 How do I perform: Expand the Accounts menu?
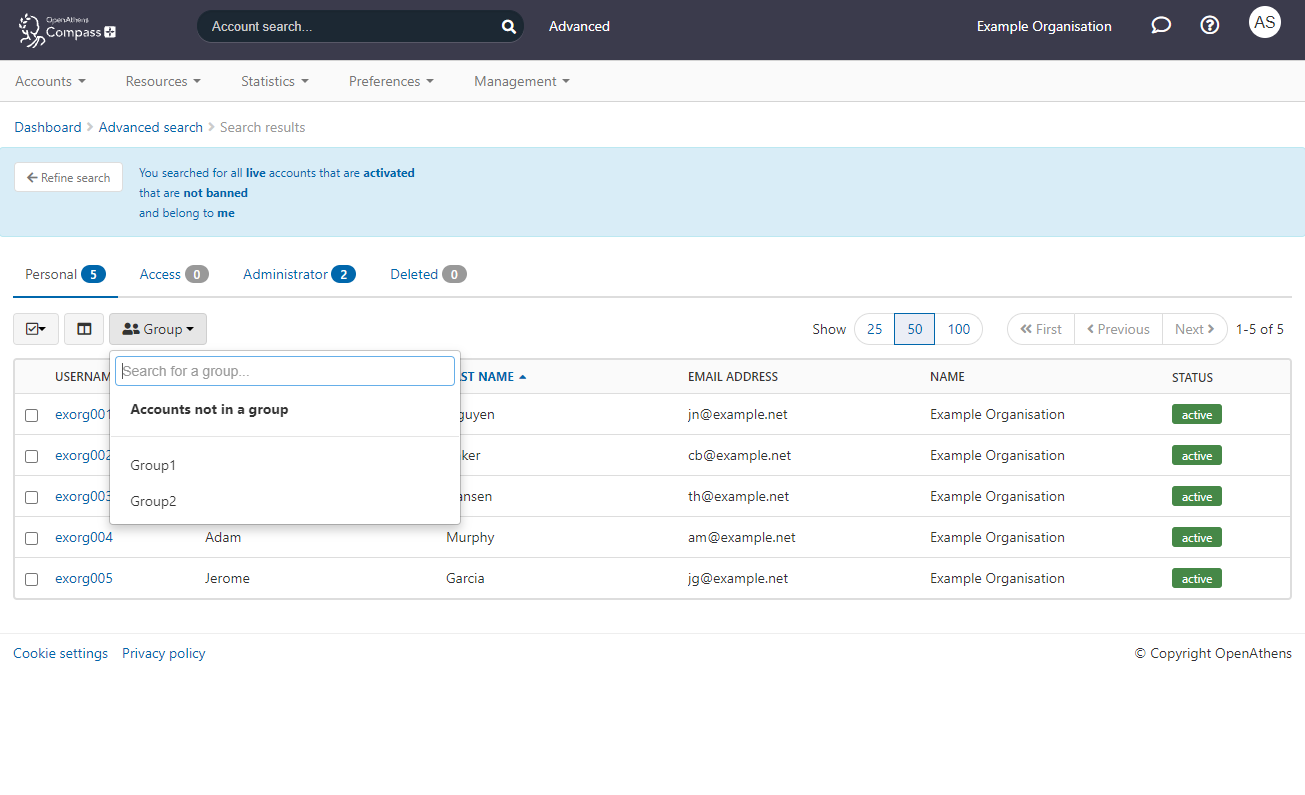[50, 81]
